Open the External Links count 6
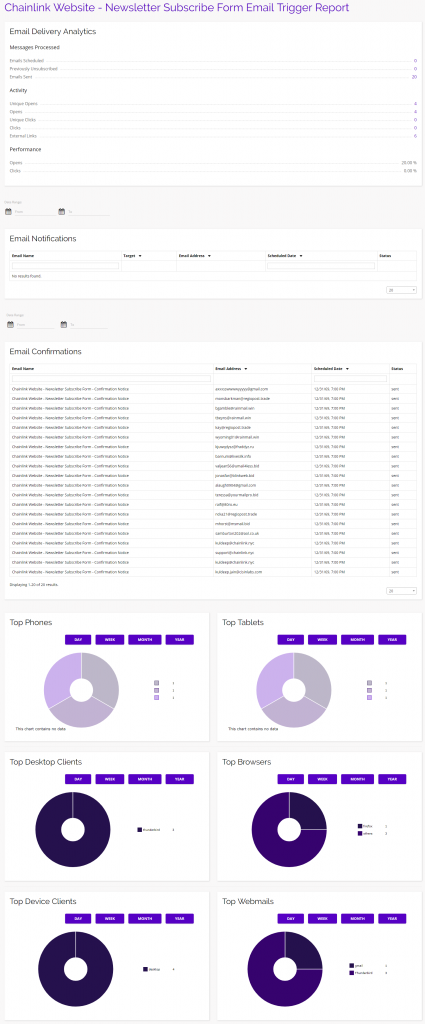 coord(415,136)
